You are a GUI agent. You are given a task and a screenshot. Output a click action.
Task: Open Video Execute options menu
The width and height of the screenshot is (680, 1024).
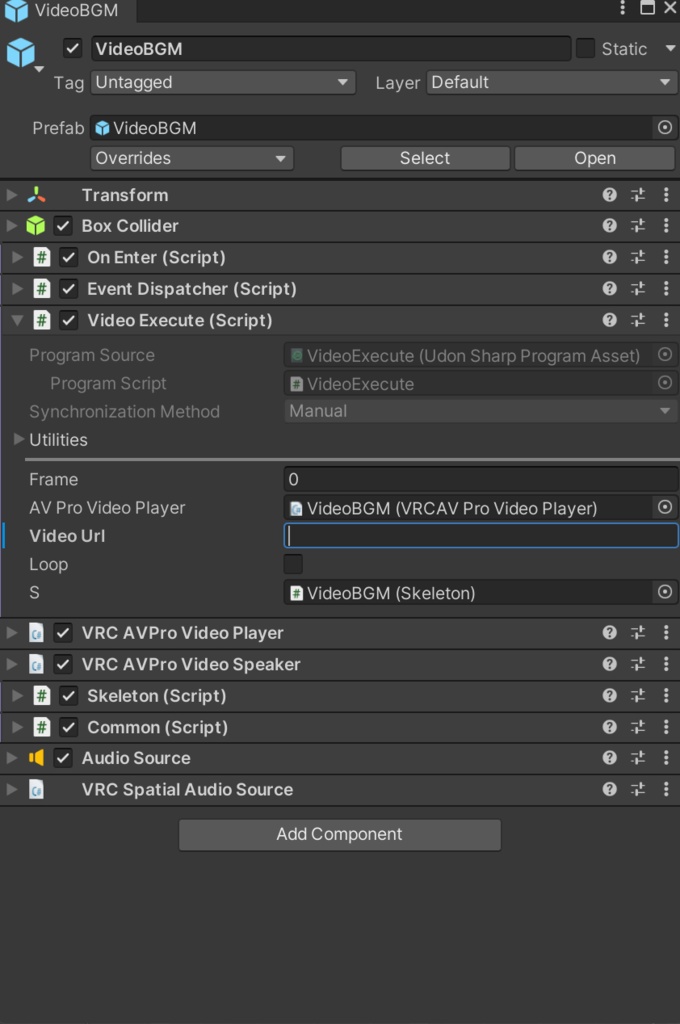666,319
